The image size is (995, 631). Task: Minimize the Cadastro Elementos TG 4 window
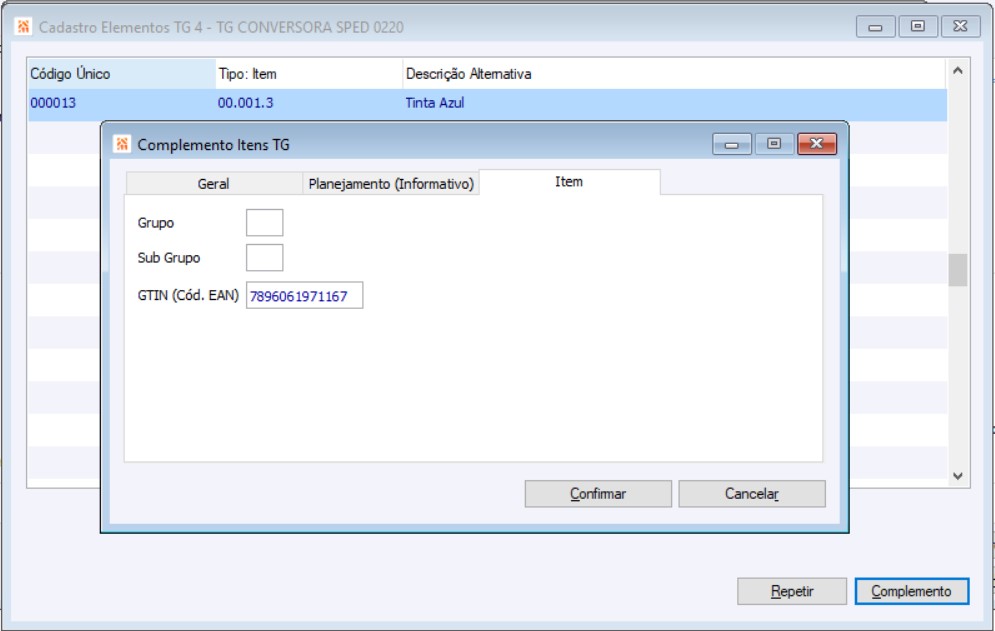point(876,27)
